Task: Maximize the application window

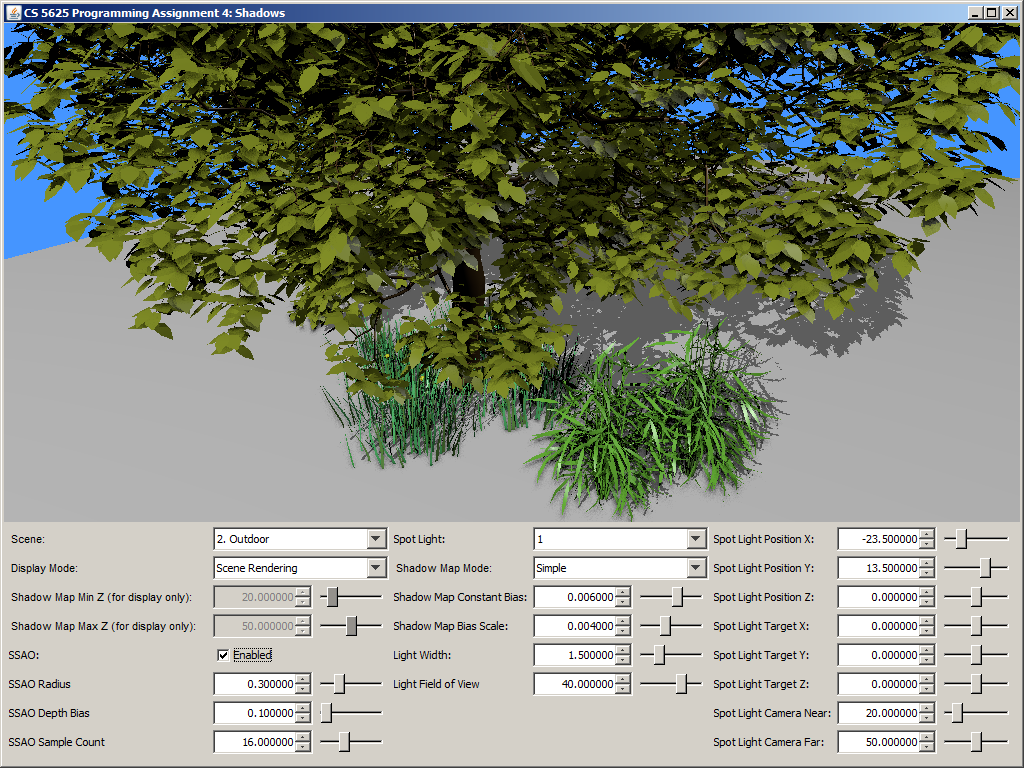Action: click(x=991, y=12)
